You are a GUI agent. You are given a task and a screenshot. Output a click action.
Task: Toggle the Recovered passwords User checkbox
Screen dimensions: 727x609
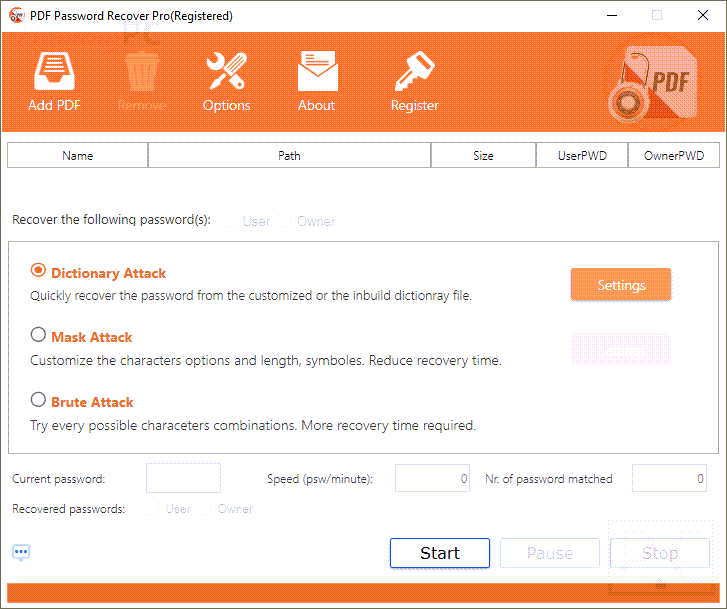[x=152, y=509]
